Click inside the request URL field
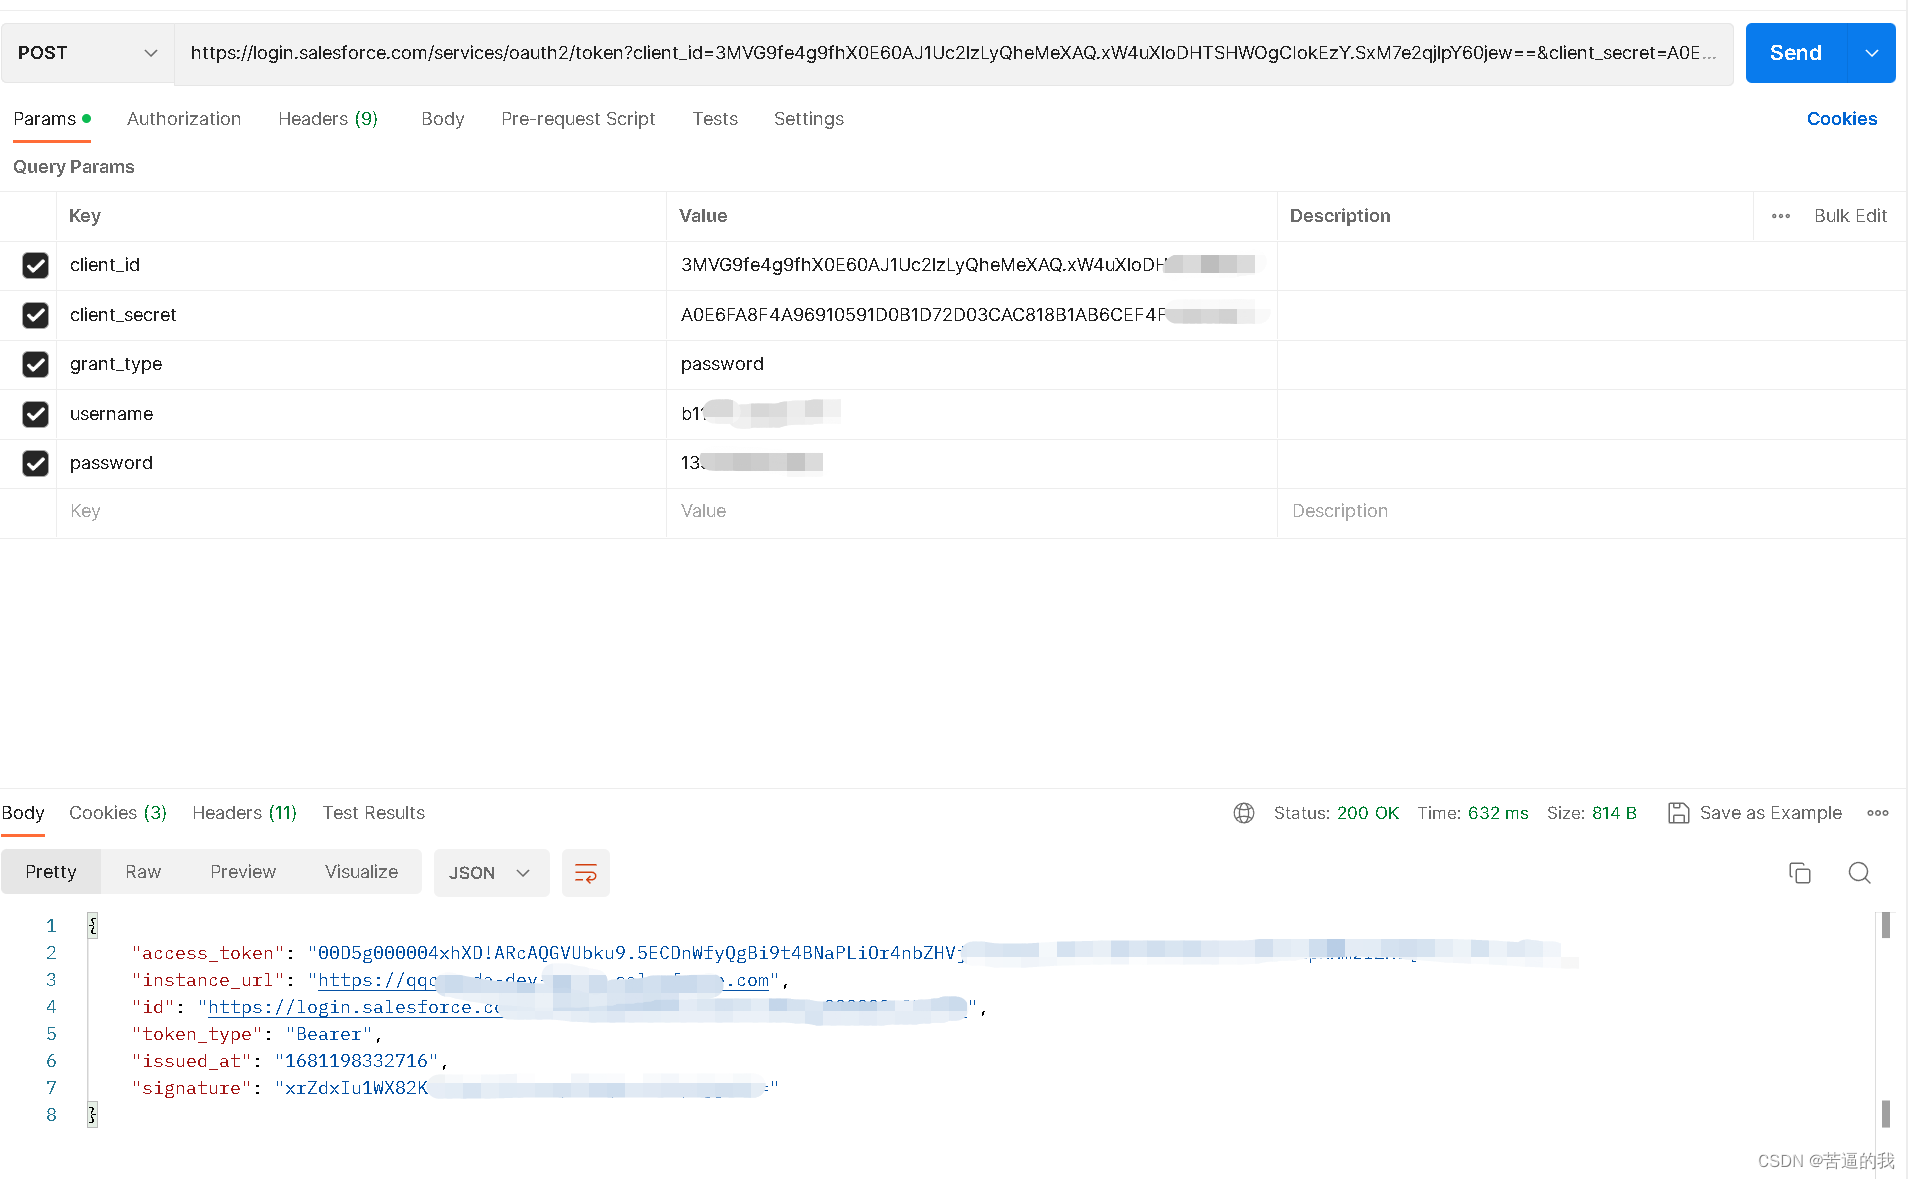1910x1179 pixels. (x=900, y=53)
